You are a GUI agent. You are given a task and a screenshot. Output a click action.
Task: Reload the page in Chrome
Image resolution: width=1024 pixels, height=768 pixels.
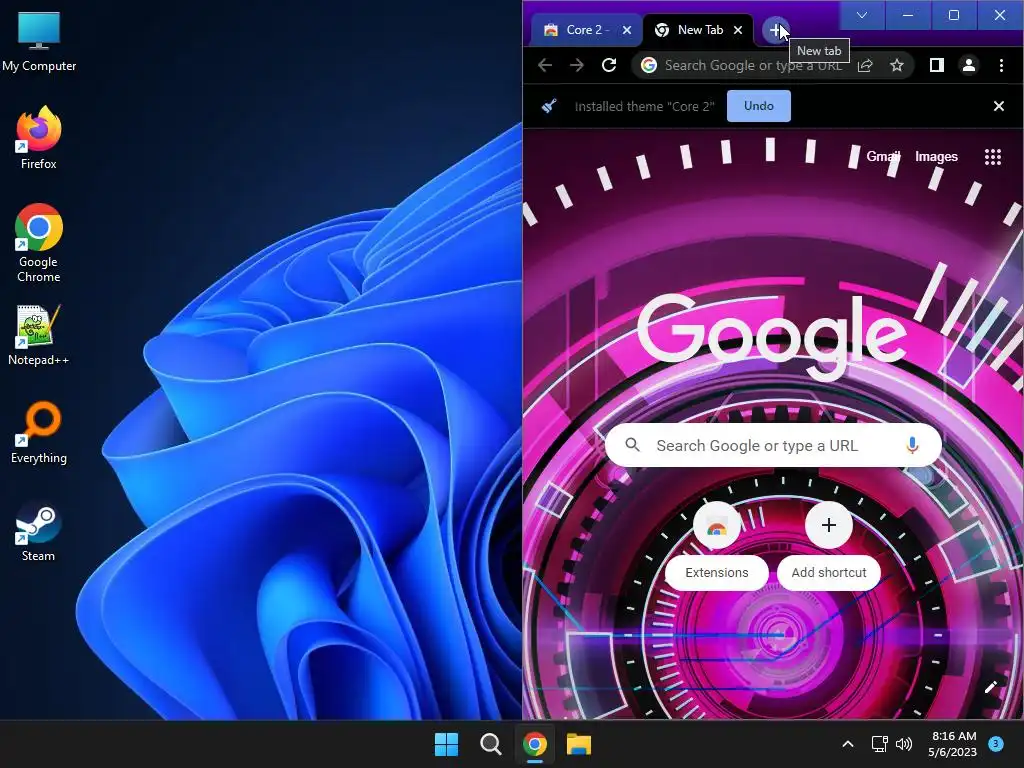click(x=609, y=65)
